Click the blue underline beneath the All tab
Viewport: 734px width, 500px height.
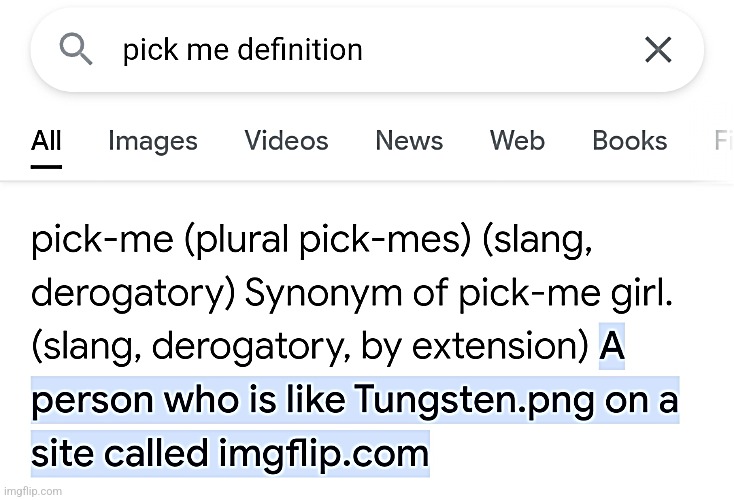[46, 165]
